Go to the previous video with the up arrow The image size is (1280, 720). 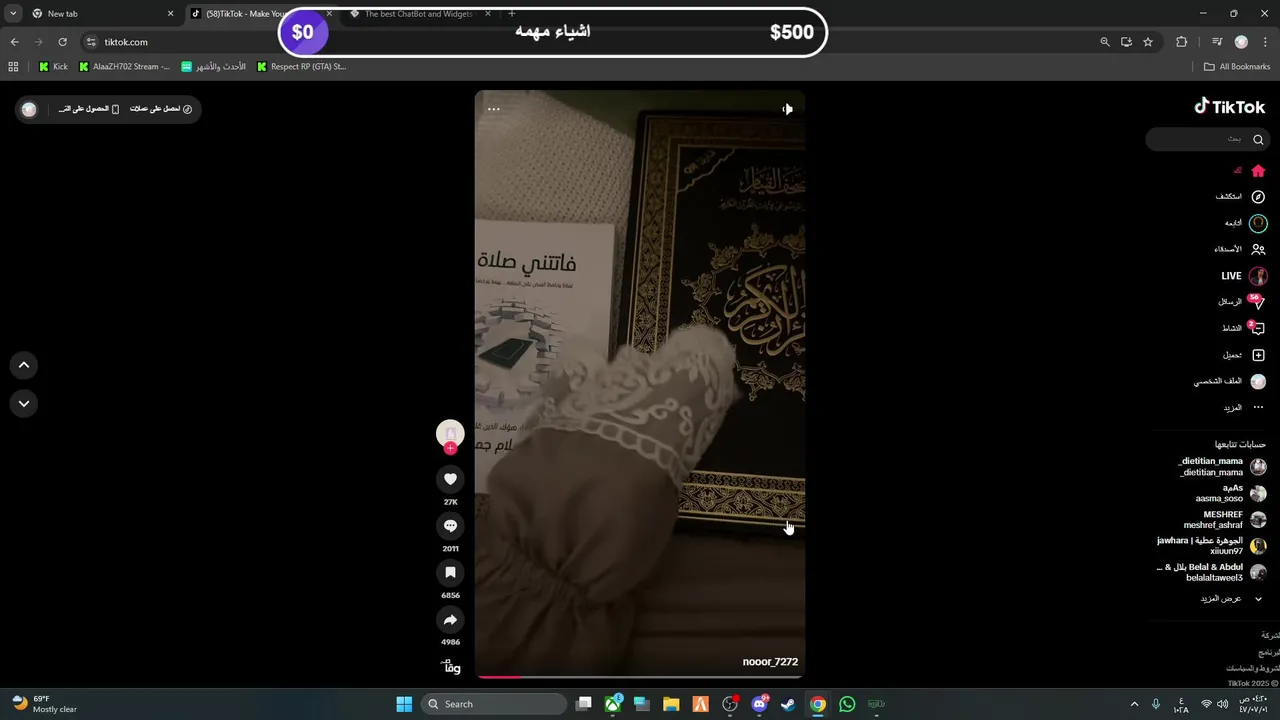(24, 366)
